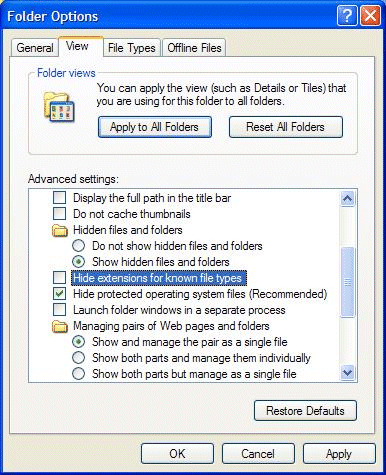The image size is (386, 475).
Task: Choose Show both parts and manage them individually
Action: pyautogui.click(x=78, y=358)
